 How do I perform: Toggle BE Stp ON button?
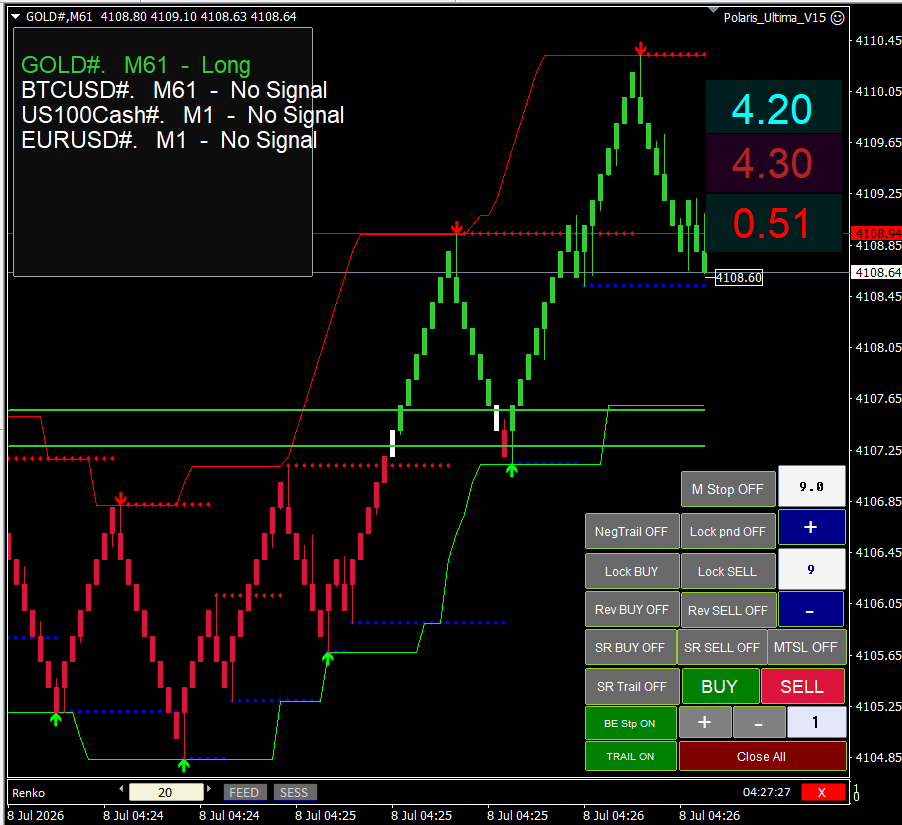tap(630, 723)
